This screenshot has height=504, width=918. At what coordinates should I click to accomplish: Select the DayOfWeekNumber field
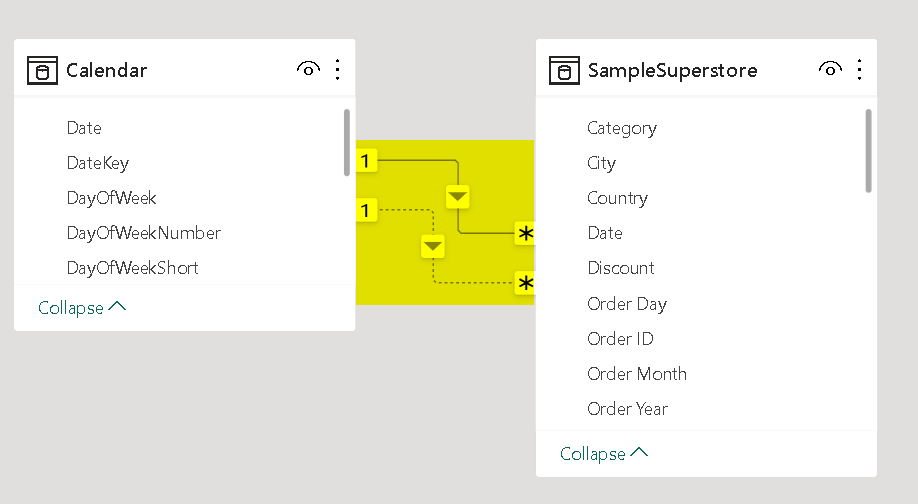[x=143, y=233]
